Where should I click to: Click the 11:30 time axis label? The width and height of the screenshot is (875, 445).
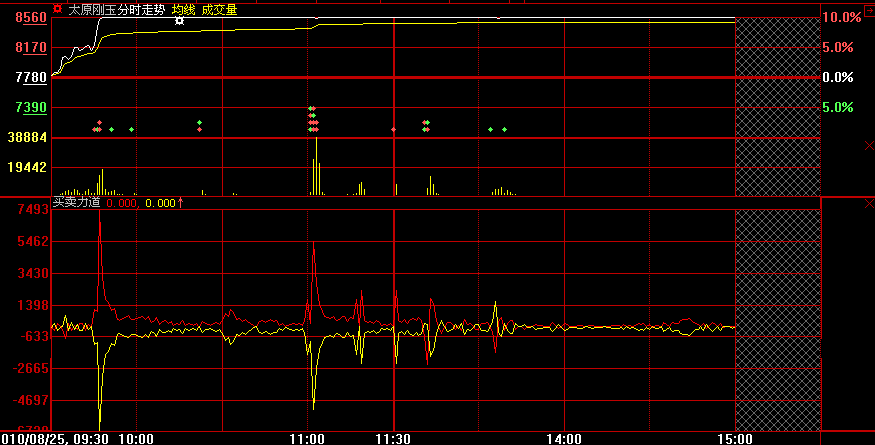(393, 439)
